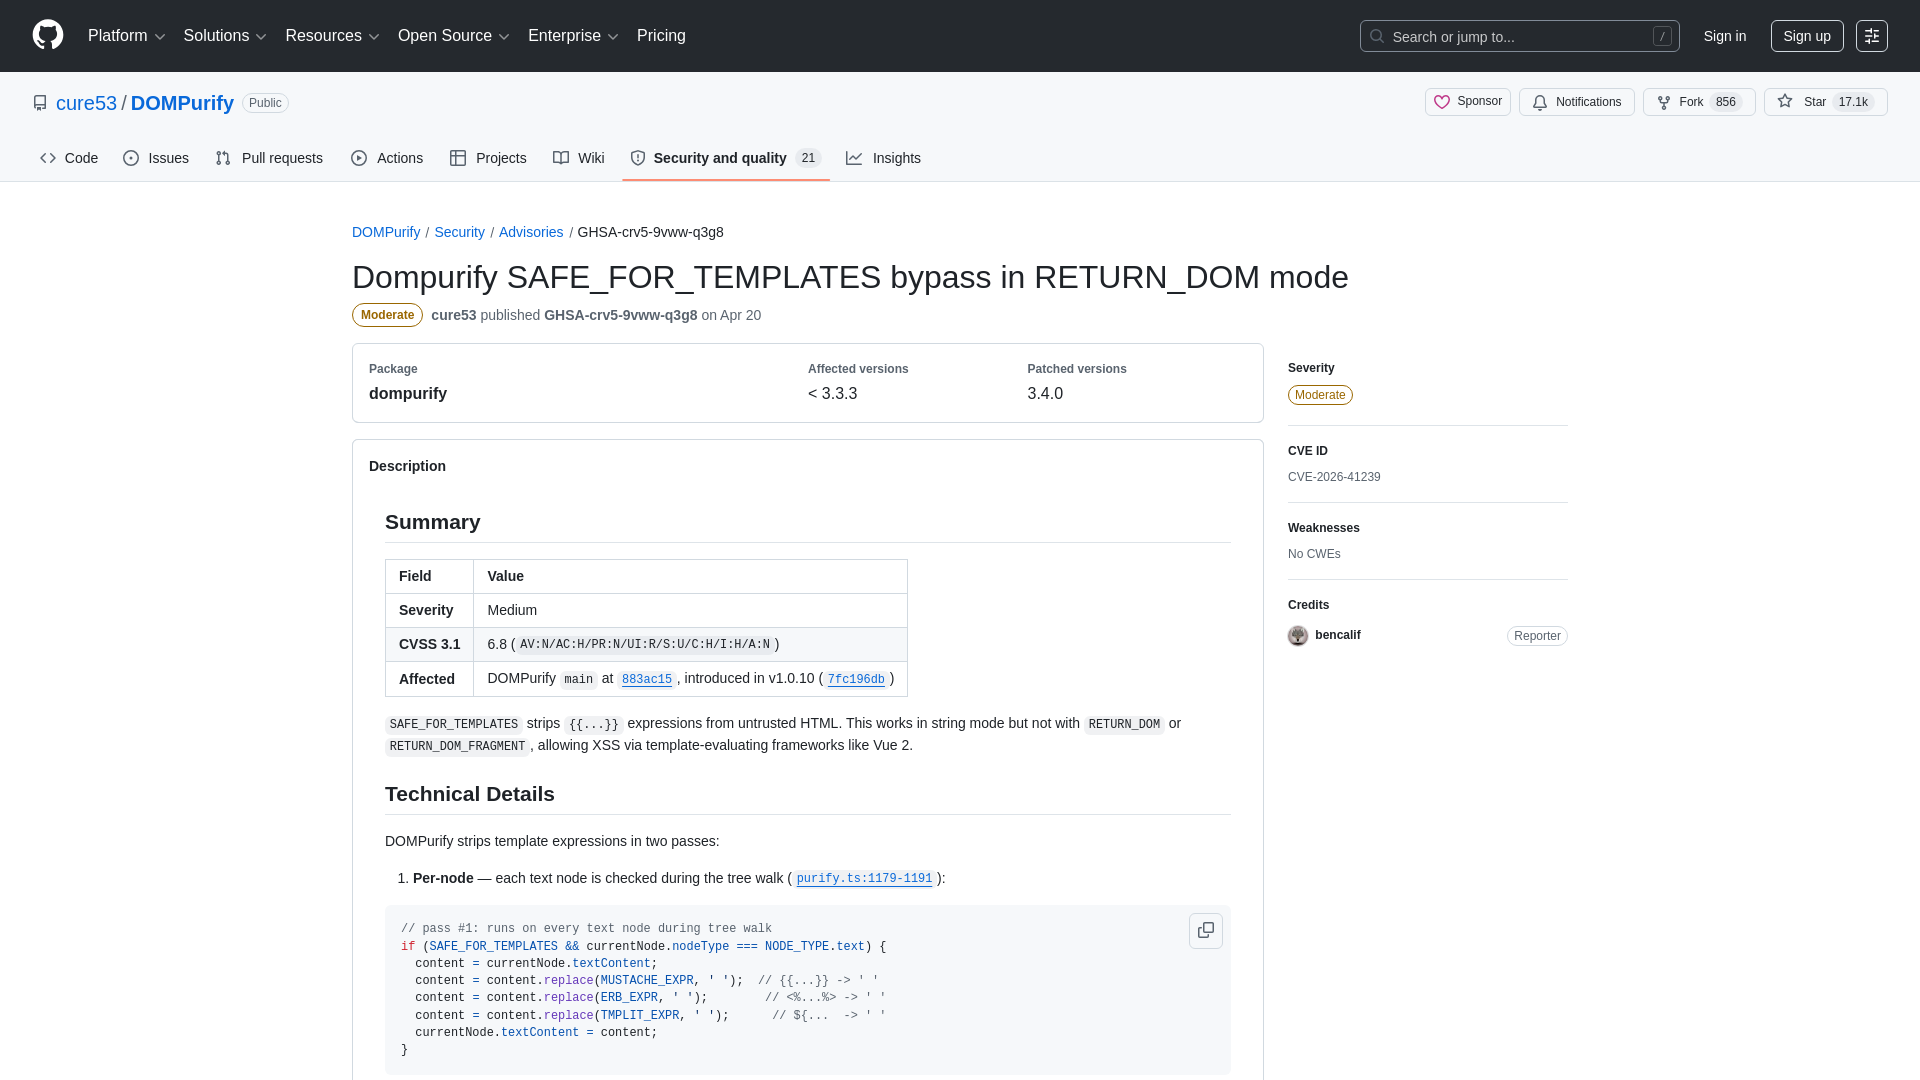Image resolution: width=1920 pixels, height=1080 pixels.
Task: Click the Moderate severity badge in sidebar
Action: coord(1320,395)
